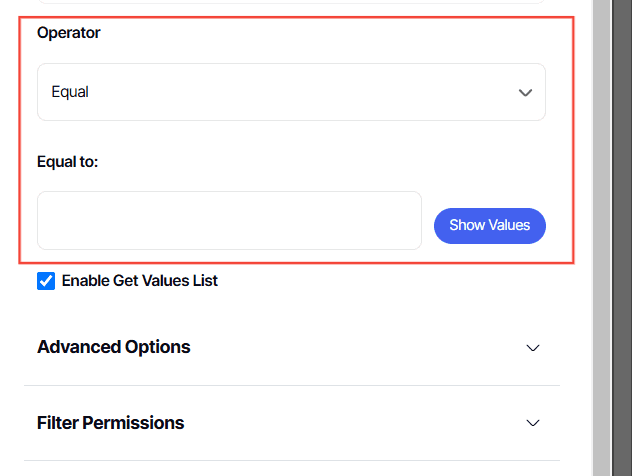Expand the Filter Permissions section heading
Image resolution: width=632 pixels, height=476 pixels.
[x=111, y=423]
